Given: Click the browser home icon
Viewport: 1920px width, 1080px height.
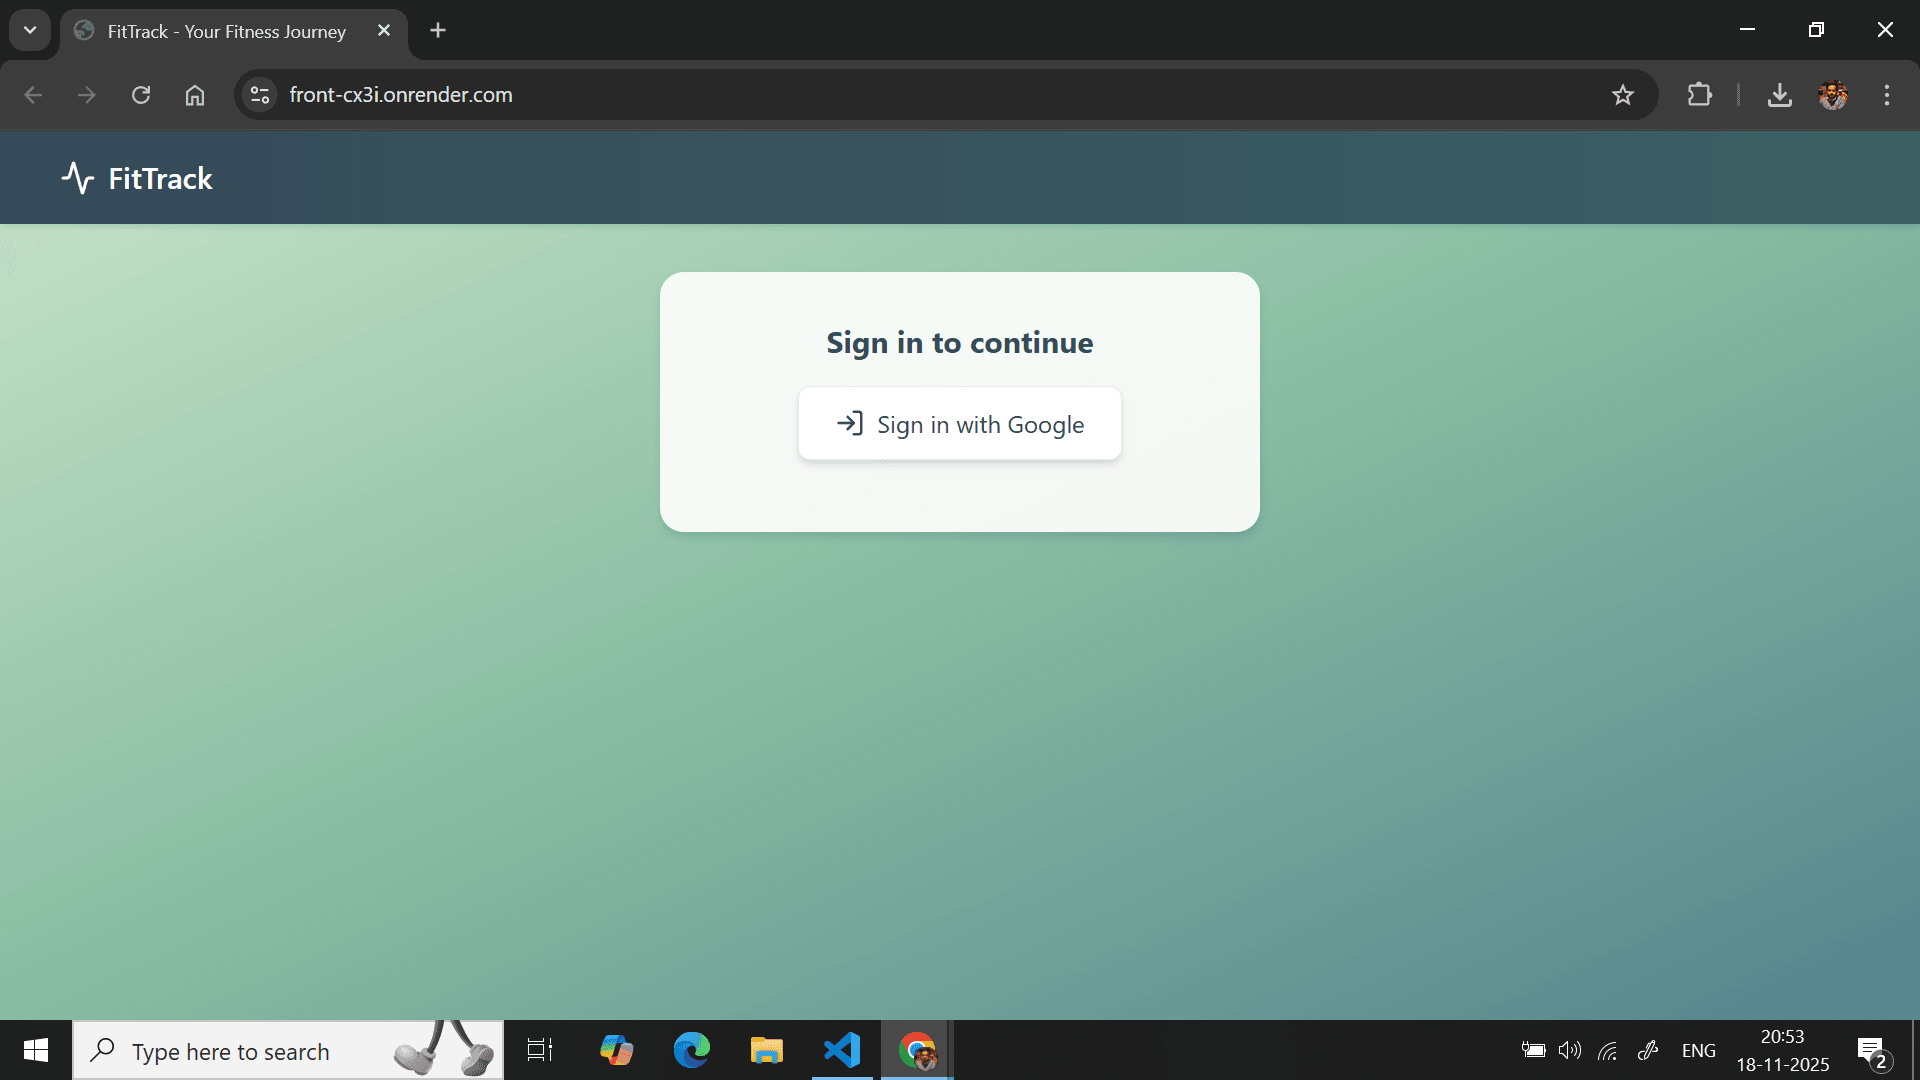Looking at the screenshot, I should tap(194, 95).
